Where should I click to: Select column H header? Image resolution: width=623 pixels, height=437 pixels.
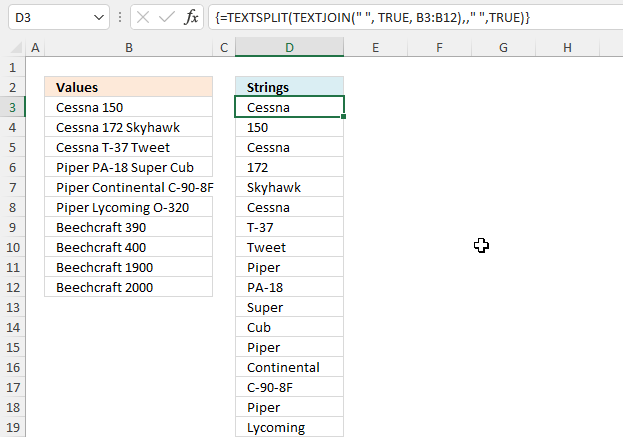[567, 48]
